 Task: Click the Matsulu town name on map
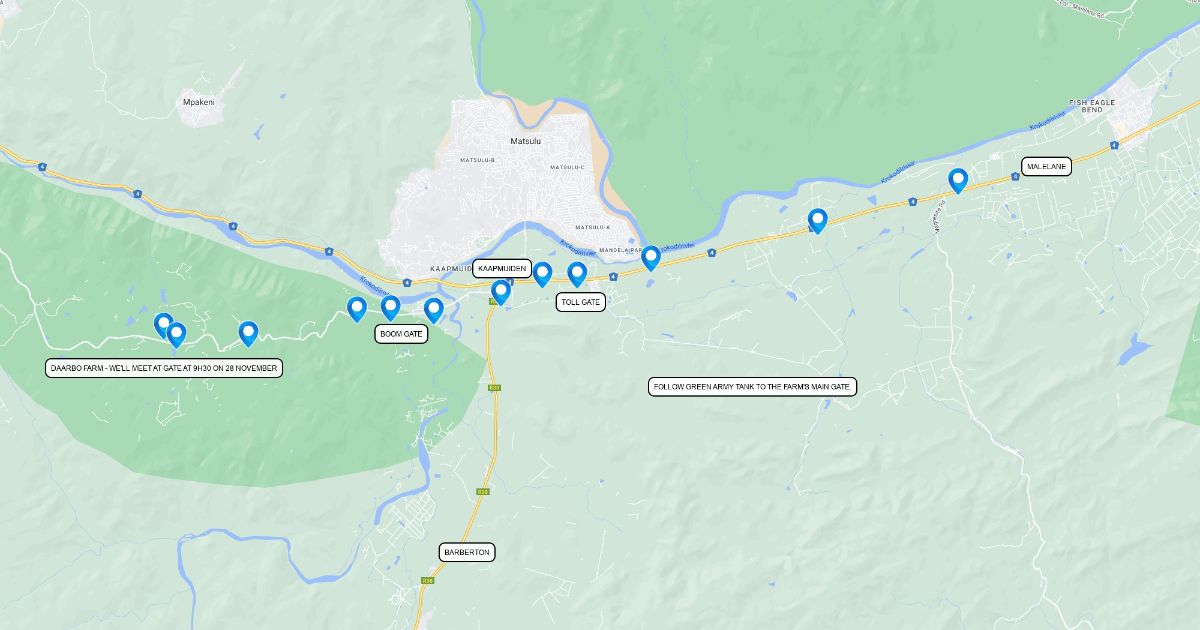click(525, 142)
